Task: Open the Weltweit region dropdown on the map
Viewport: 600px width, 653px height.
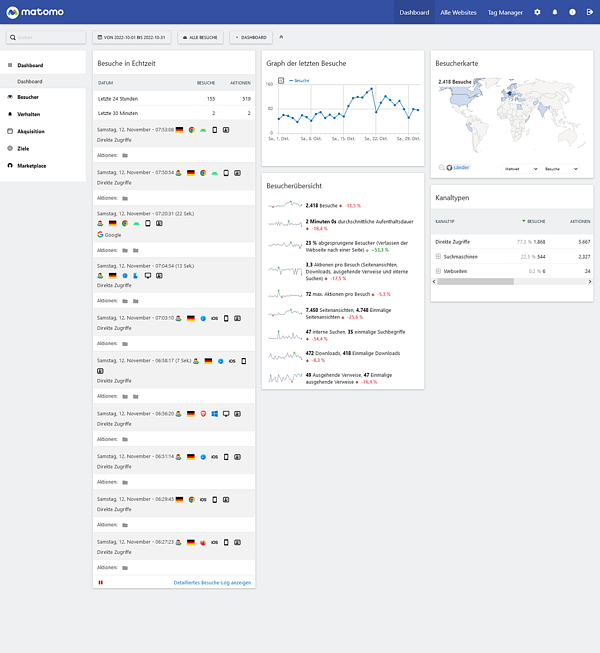Action: click(520, 169)
